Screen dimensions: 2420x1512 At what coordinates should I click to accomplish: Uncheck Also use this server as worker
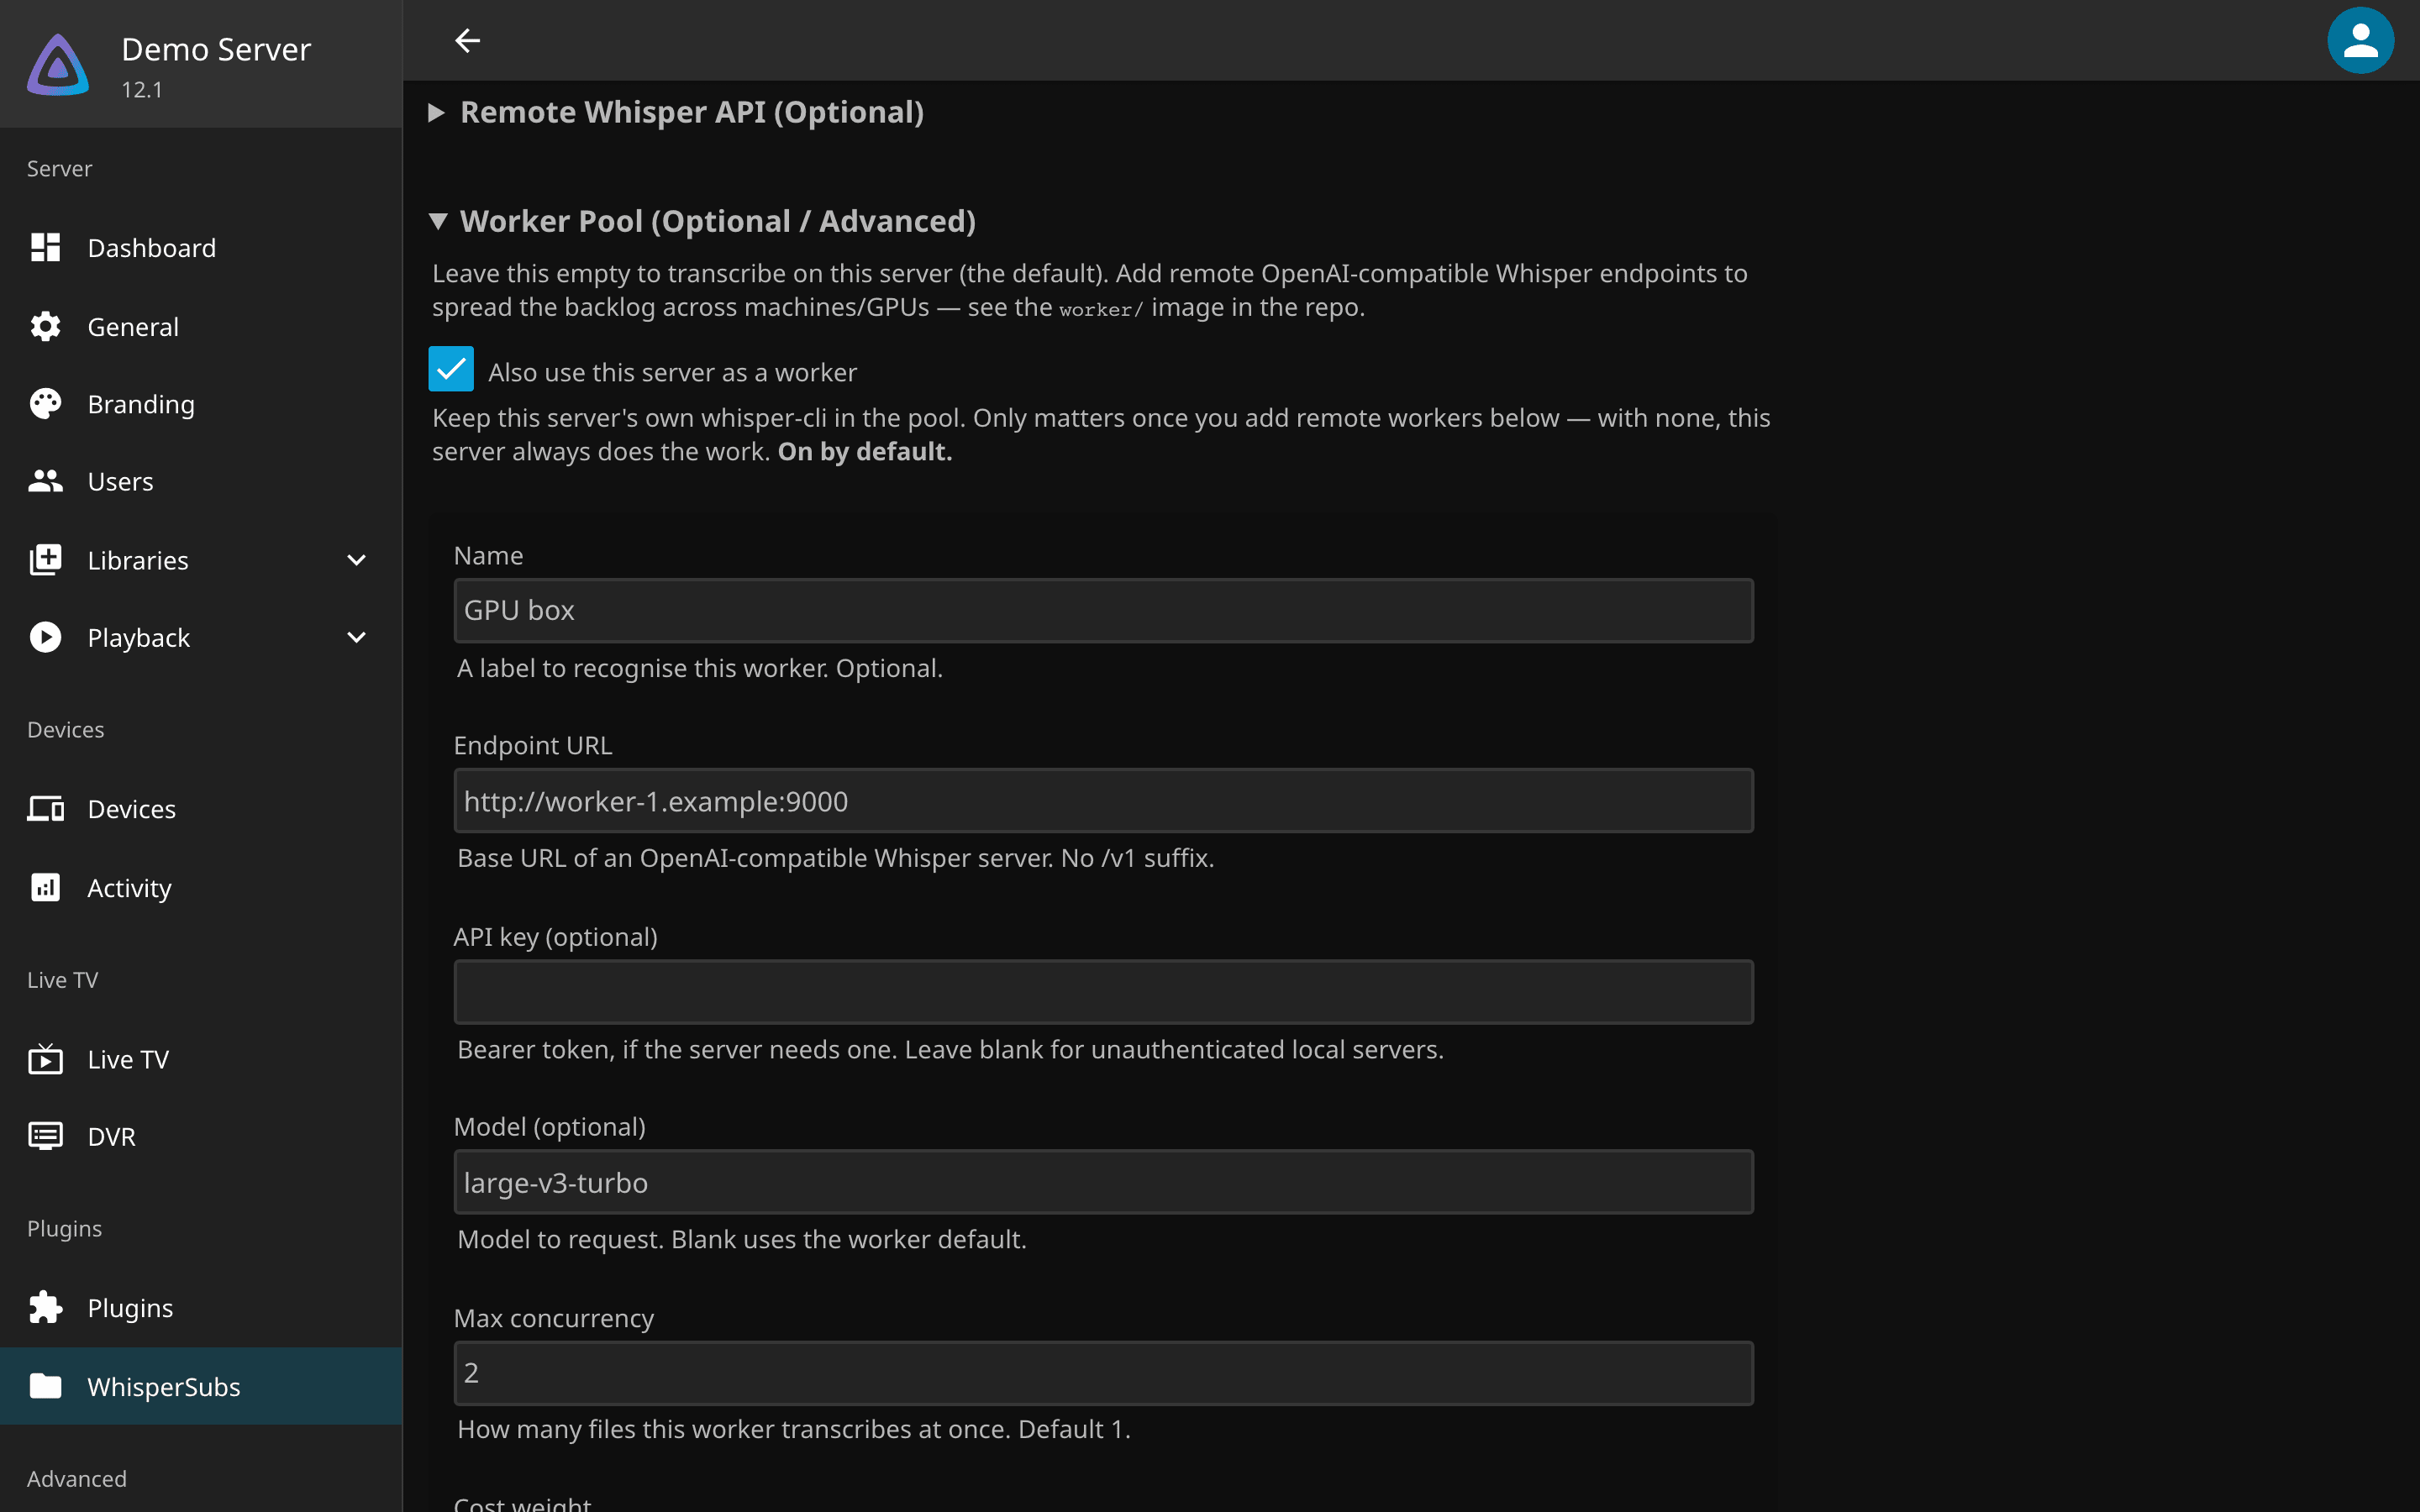pyautogui.click(x=451, y=369)
